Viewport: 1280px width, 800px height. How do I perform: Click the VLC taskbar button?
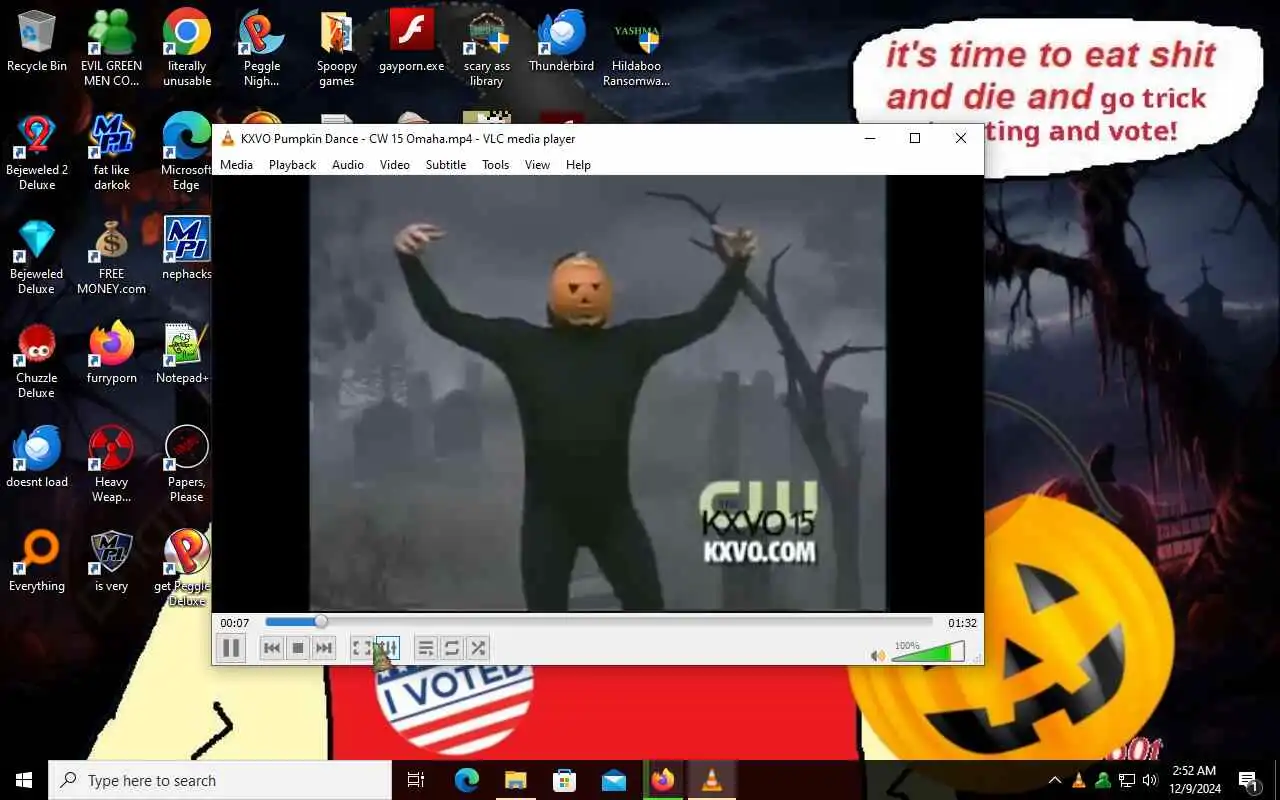pos(712,780)
